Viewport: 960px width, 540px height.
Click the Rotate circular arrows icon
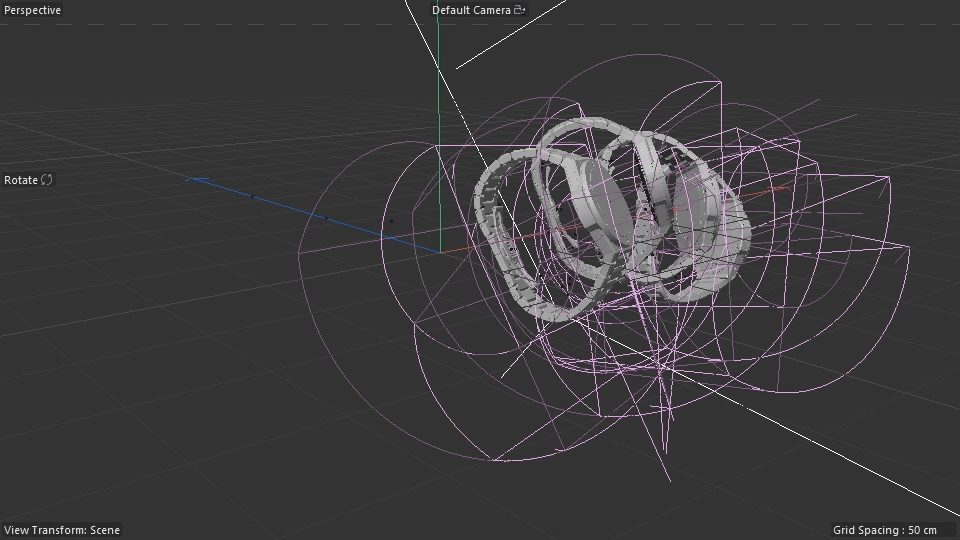[47, 180]
